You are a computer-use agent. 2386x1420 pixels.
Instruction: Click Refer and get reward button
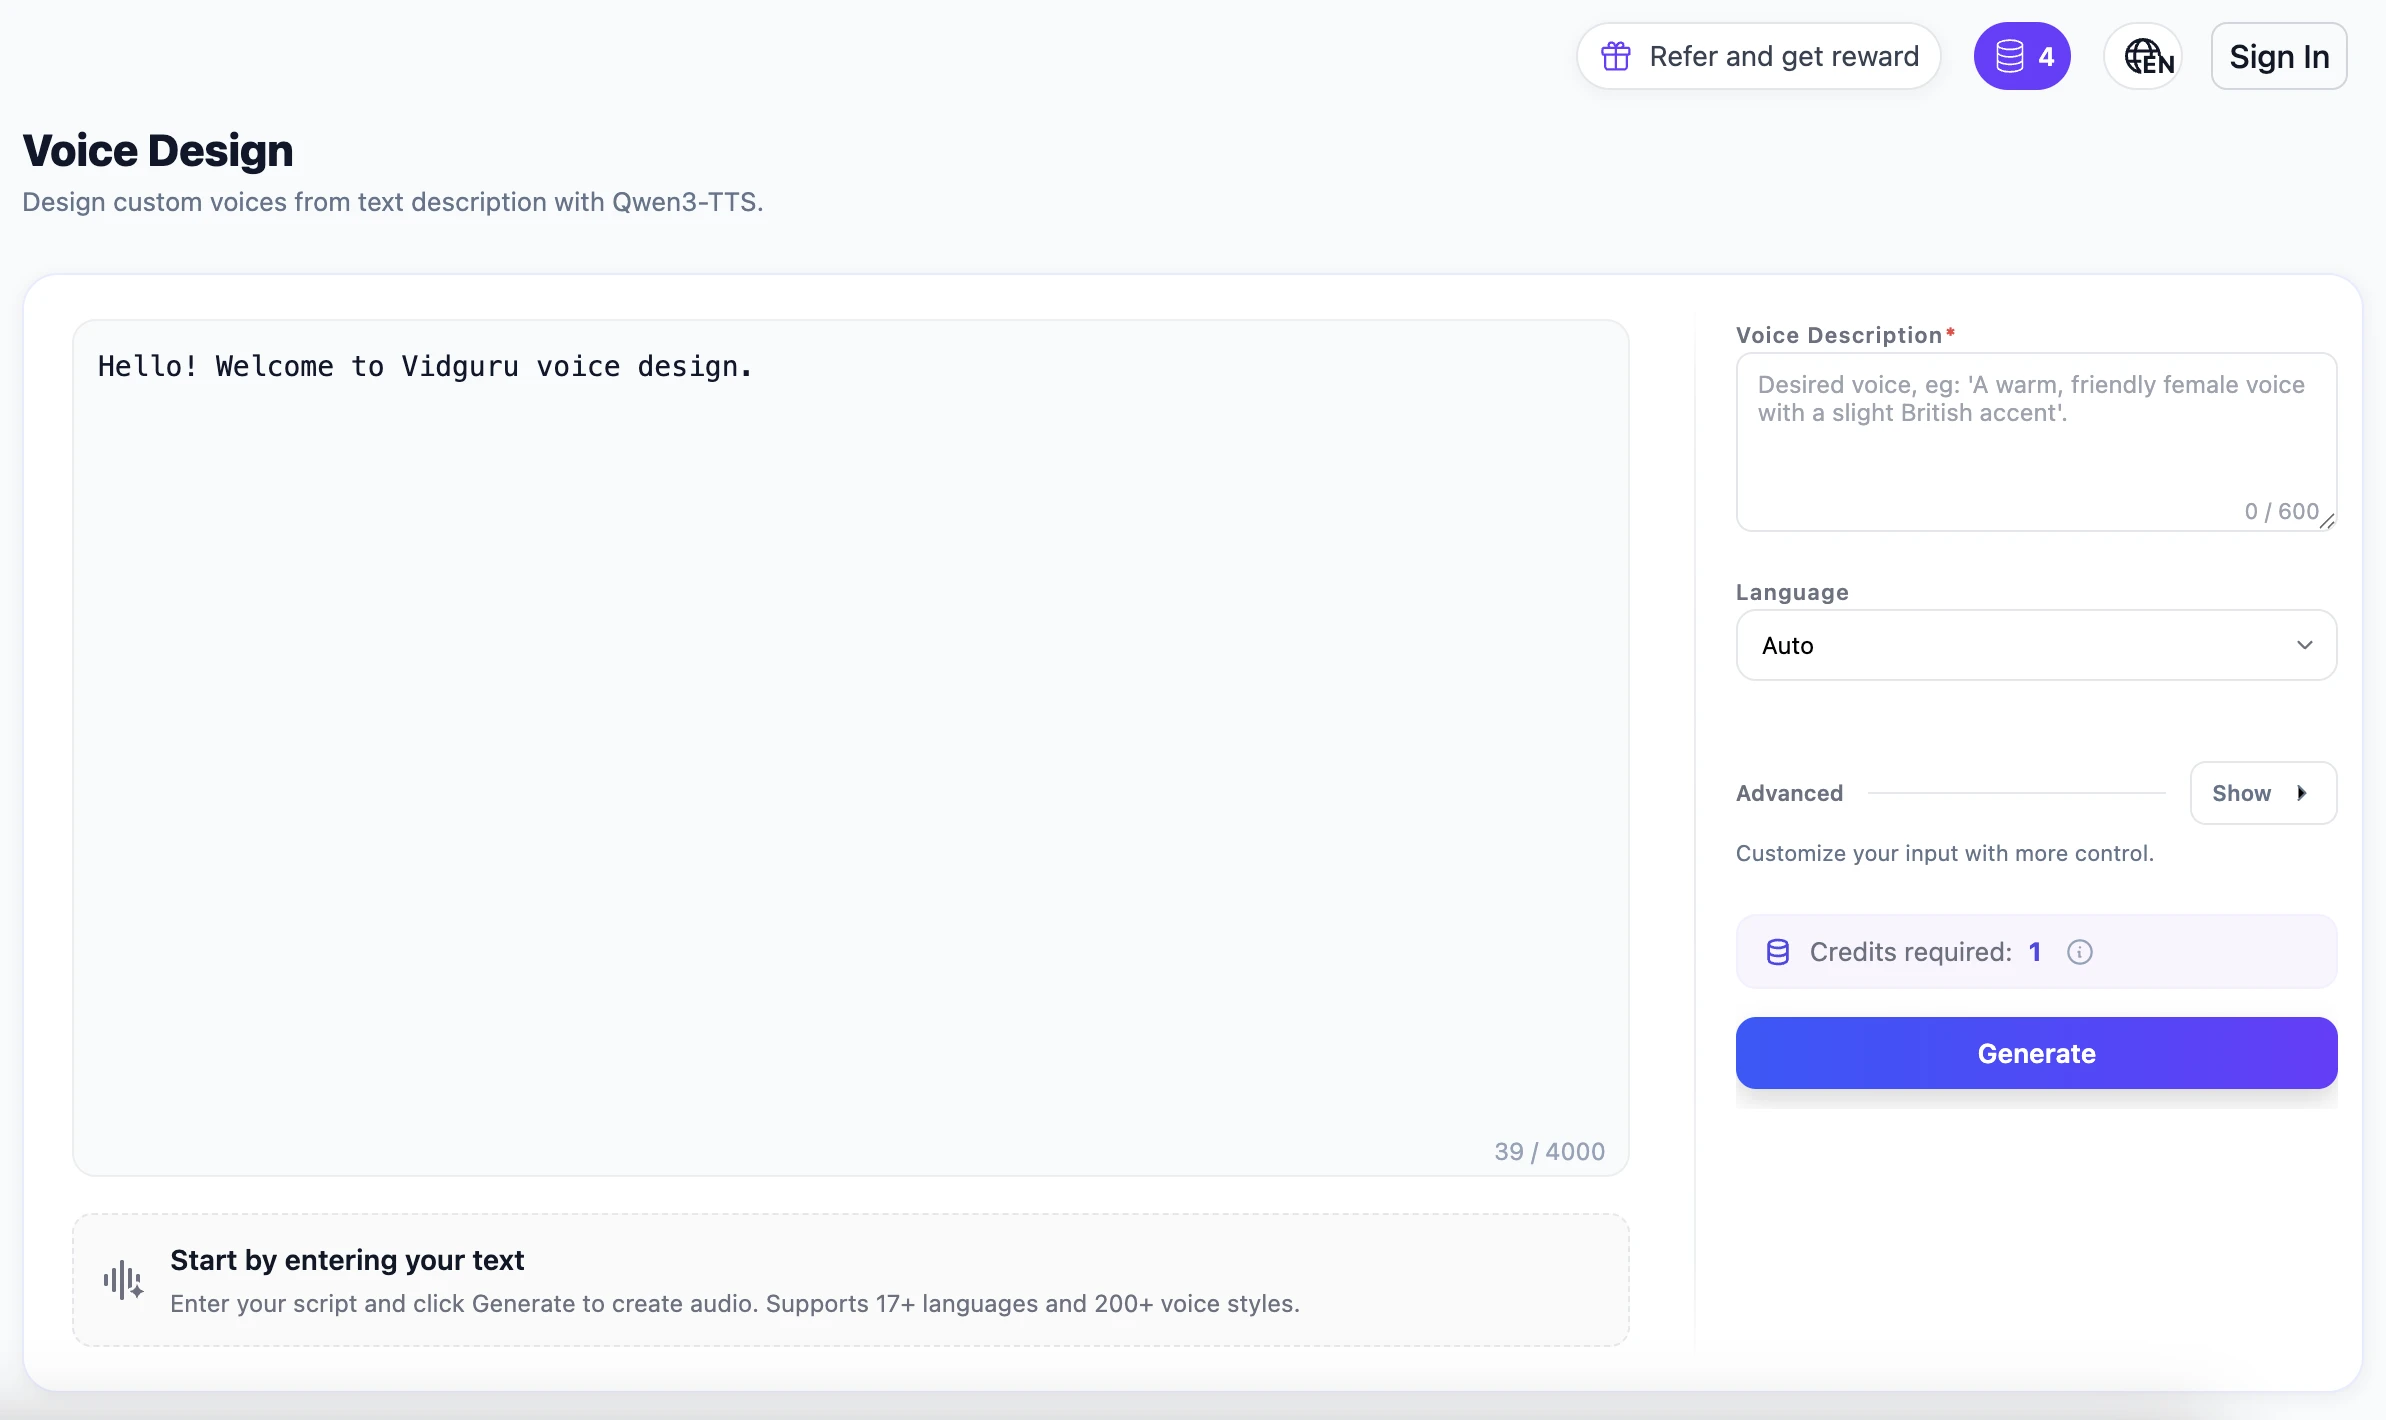pyautogui.click(x=1759, y=56)
